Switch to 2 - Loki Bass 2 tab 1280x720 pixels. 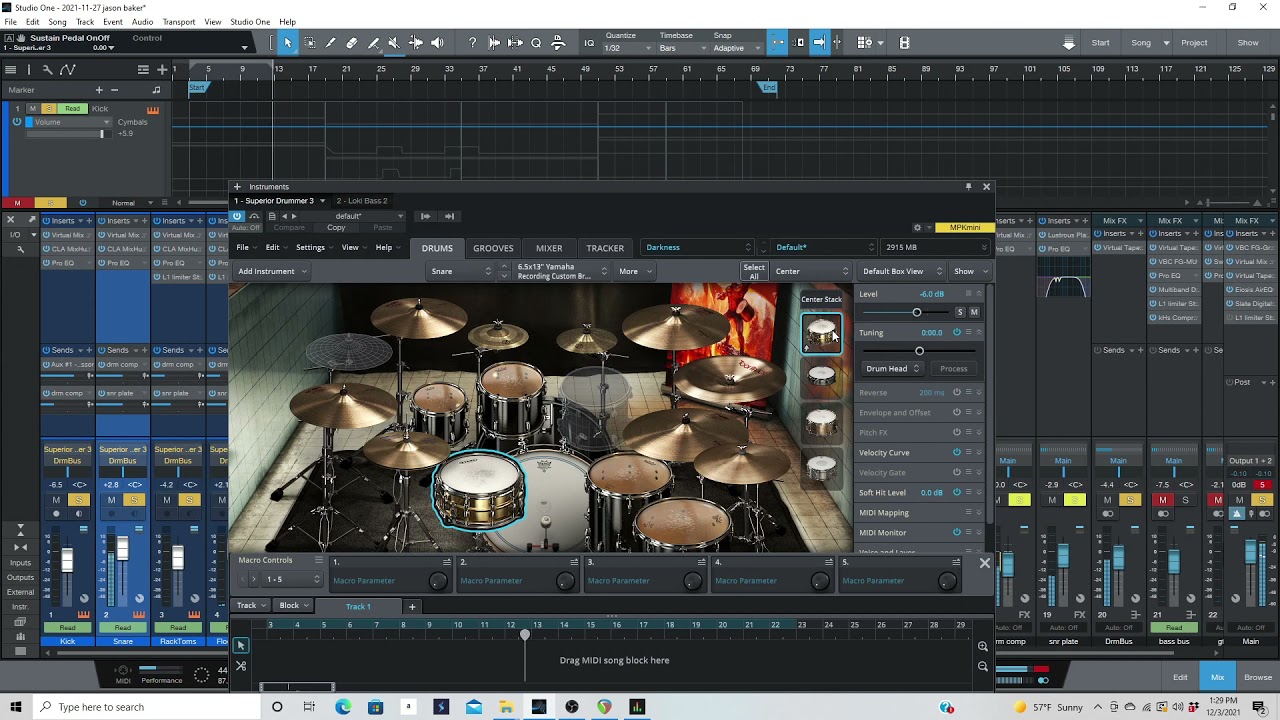pos(362,200)
